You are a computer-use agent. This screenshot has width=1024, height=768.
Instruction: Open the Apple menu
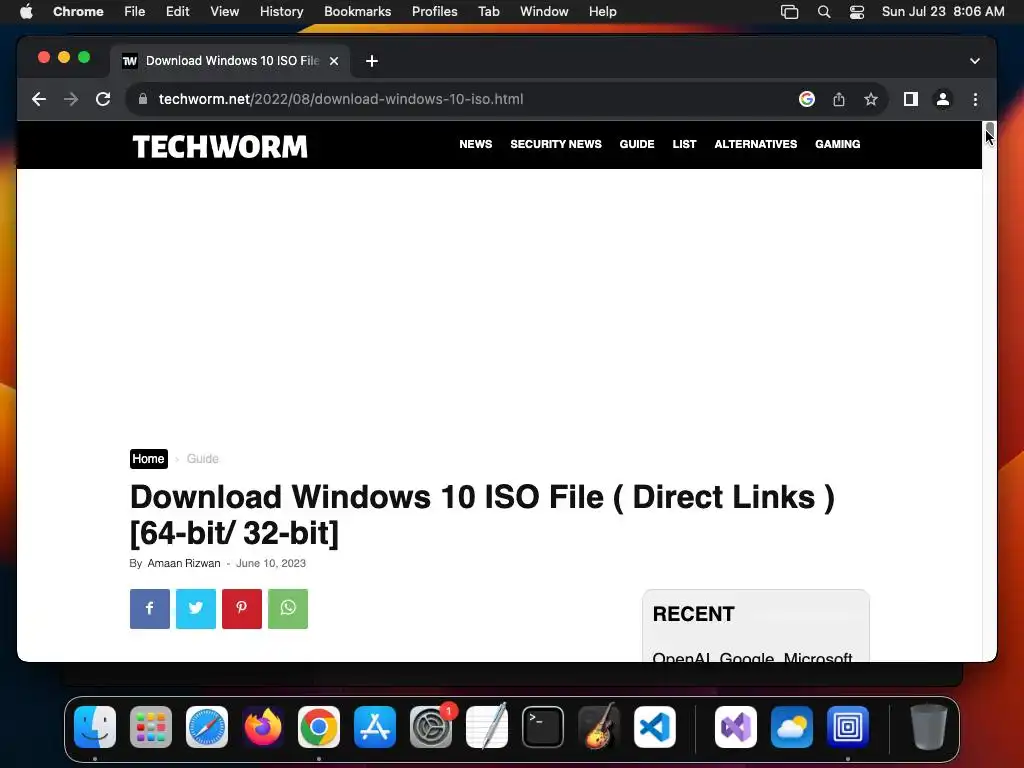pyautogui.click(x=26, y=11)
